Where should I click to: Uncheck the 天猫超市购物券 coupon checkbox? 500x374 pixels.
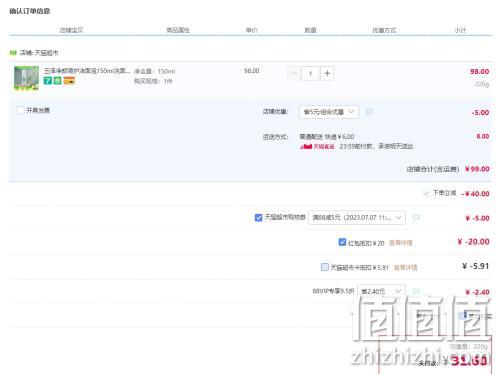coord(258,218)
